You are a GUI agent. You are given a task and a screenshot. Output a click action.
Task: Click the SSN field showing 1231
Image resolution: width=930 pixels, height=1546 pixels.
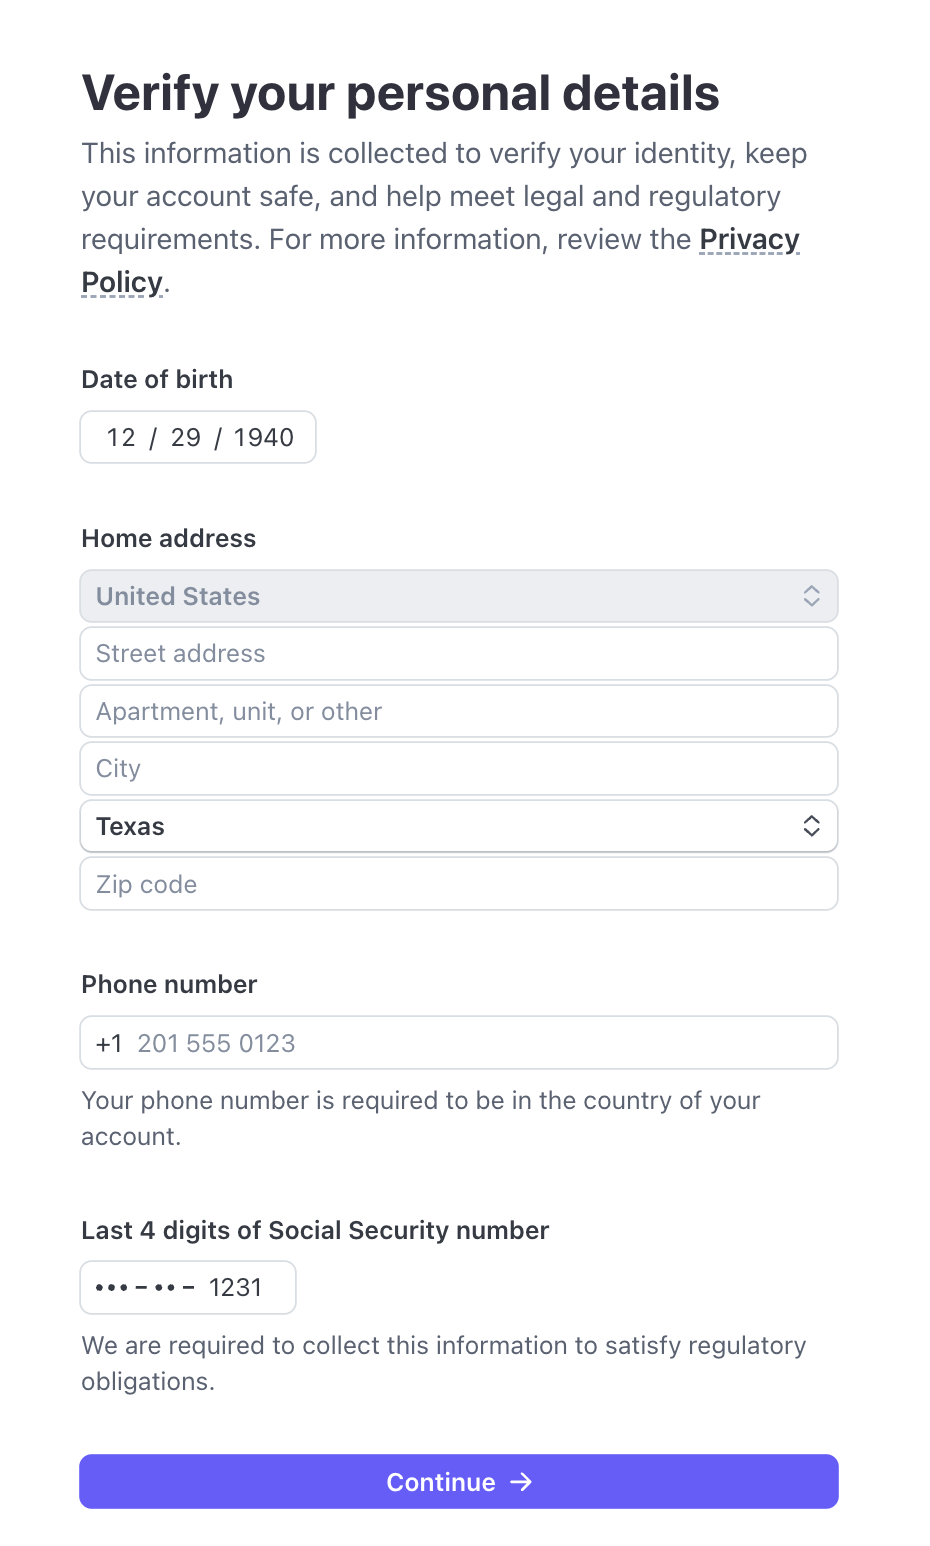[x=235, y=1287]
